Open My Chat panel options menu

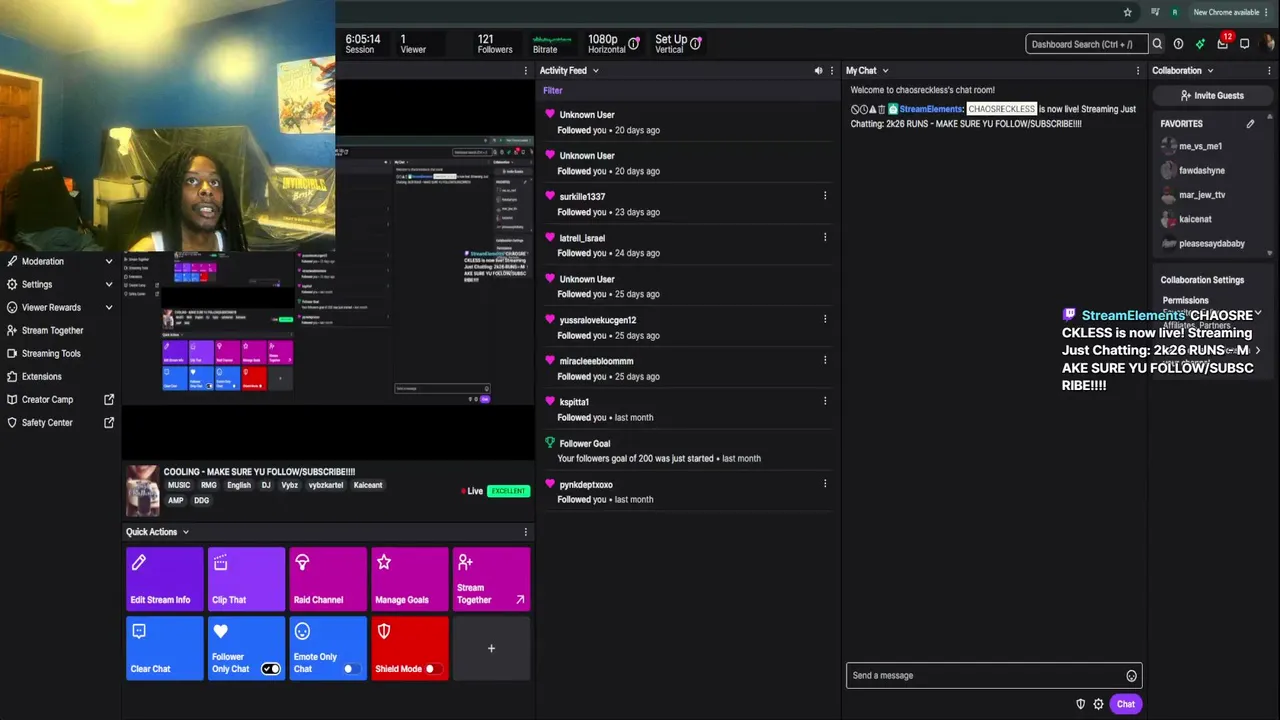click(x=1137, y=71)
